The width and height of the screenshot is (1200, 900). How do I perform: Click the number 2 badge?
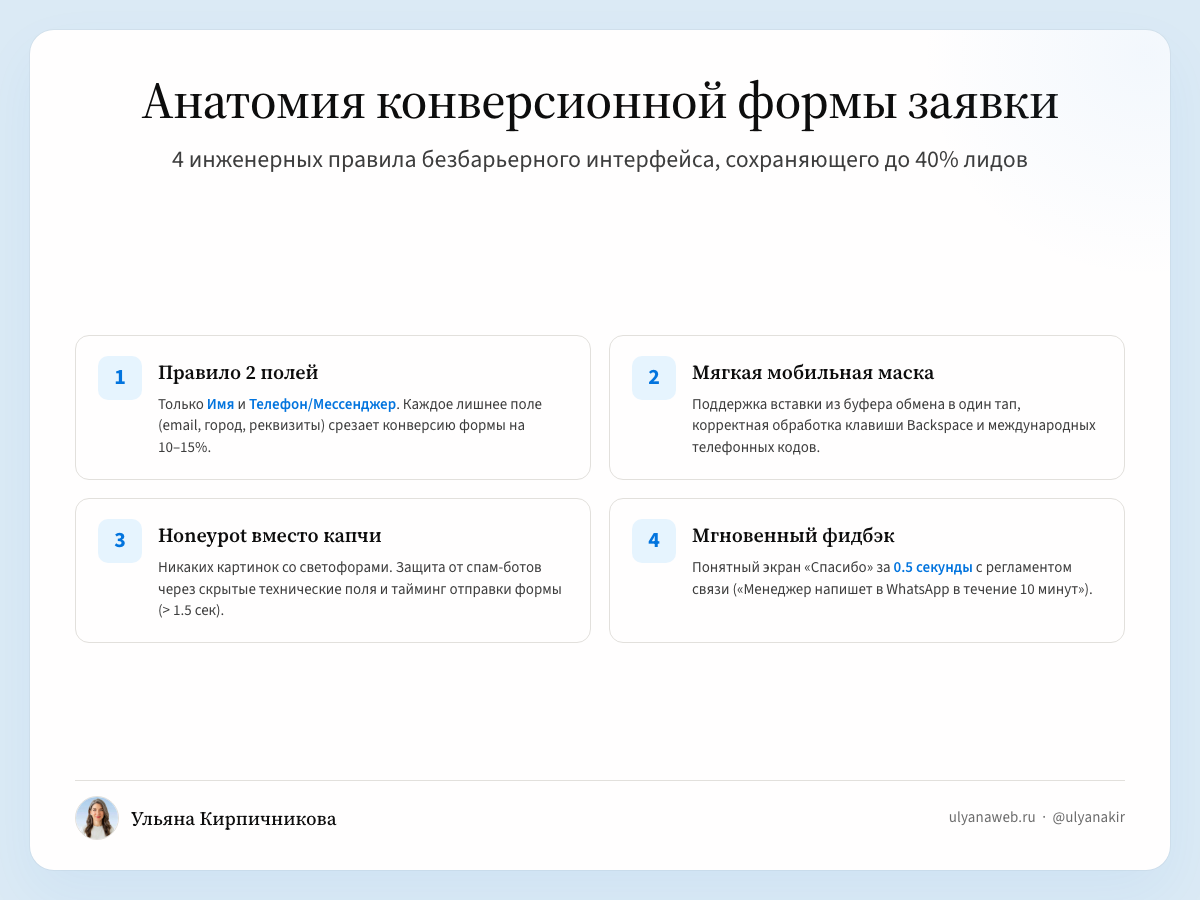[654, 378]
